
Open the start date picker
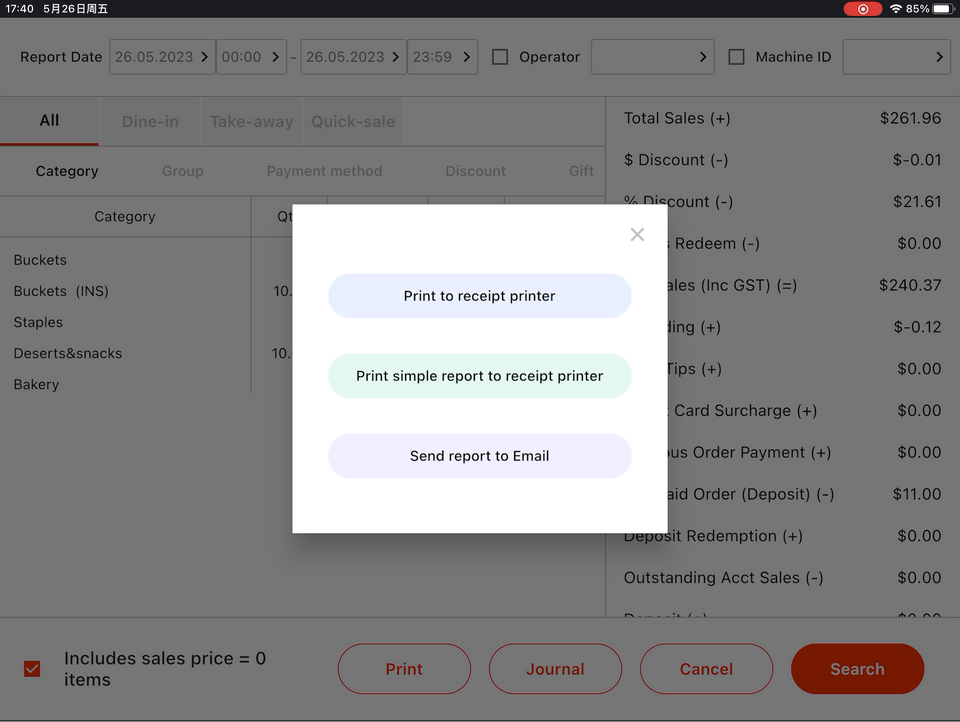161,57
